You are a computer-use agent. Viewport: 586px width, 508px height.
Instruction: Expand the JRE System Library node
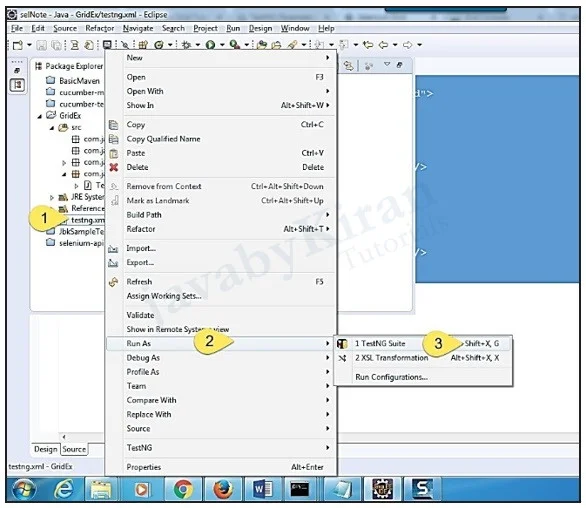52,197
